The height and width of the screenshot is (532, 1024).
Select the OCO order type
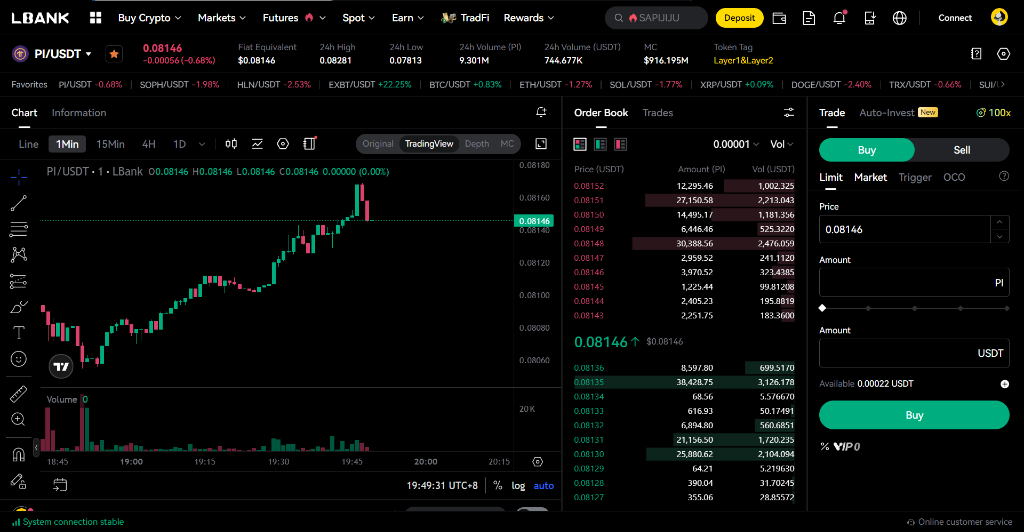point(954,177)
